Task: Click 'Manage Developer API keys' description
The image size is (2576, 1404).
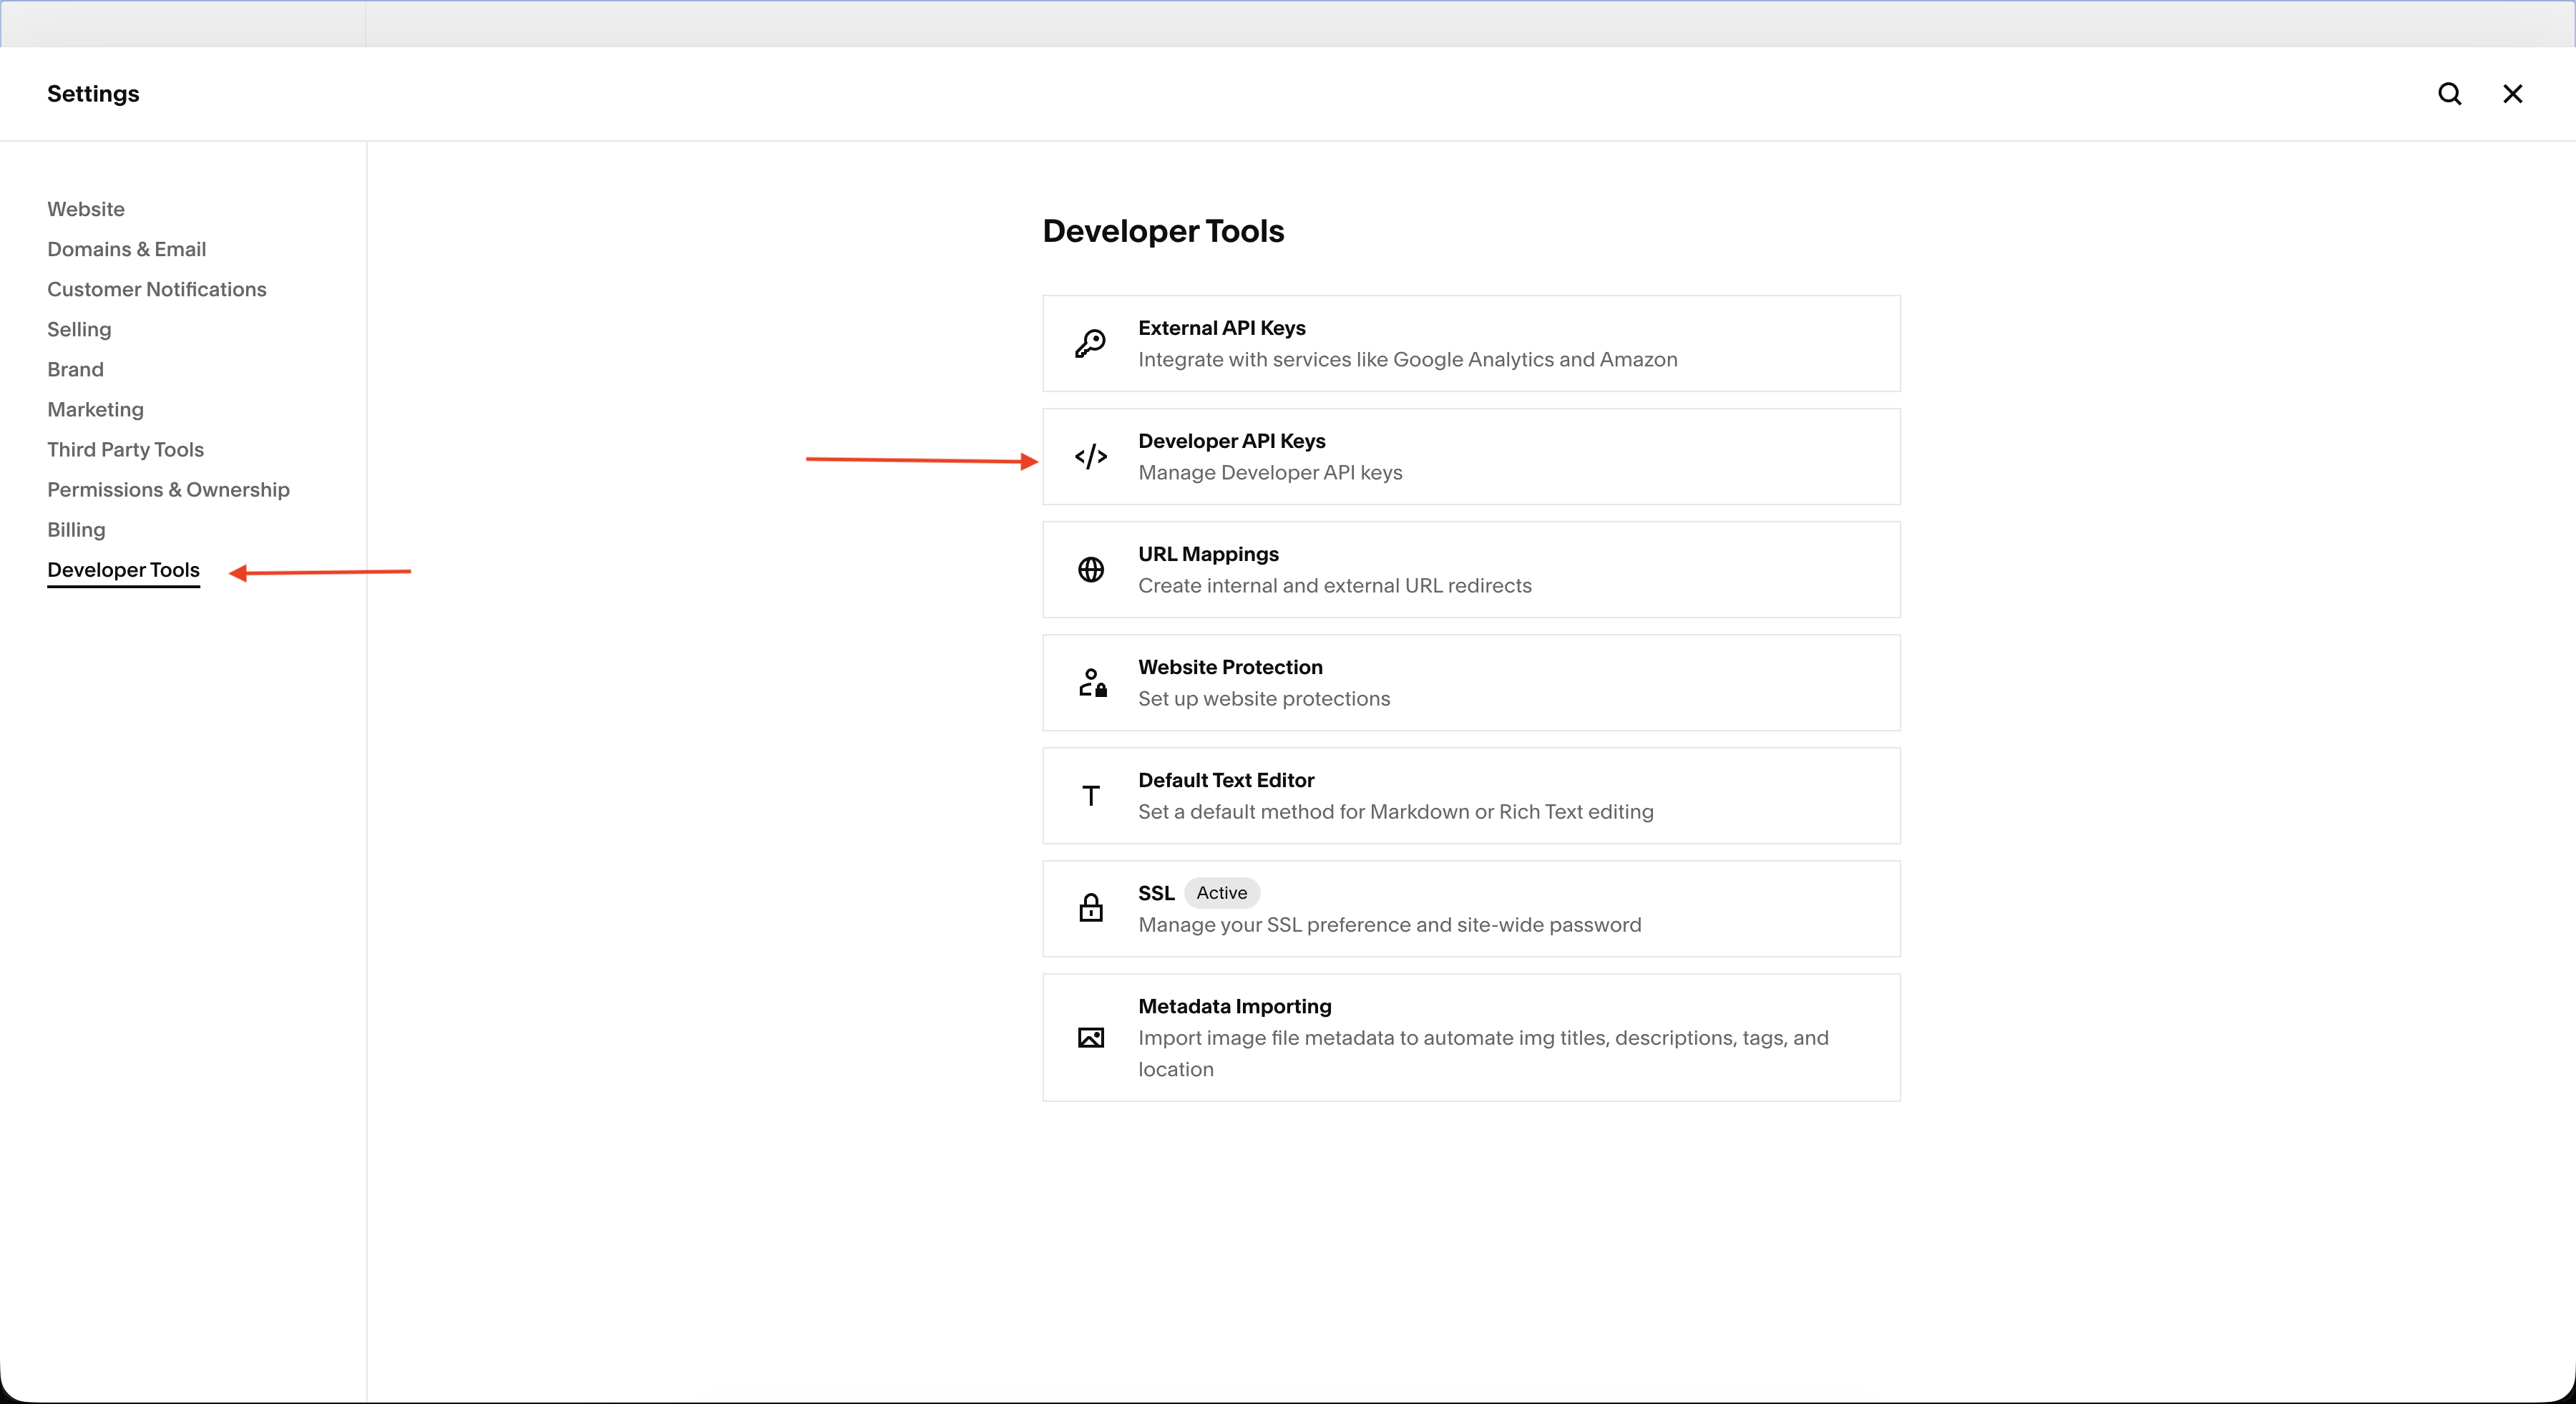Action: pyautogui.click(x=1270, y=472)
